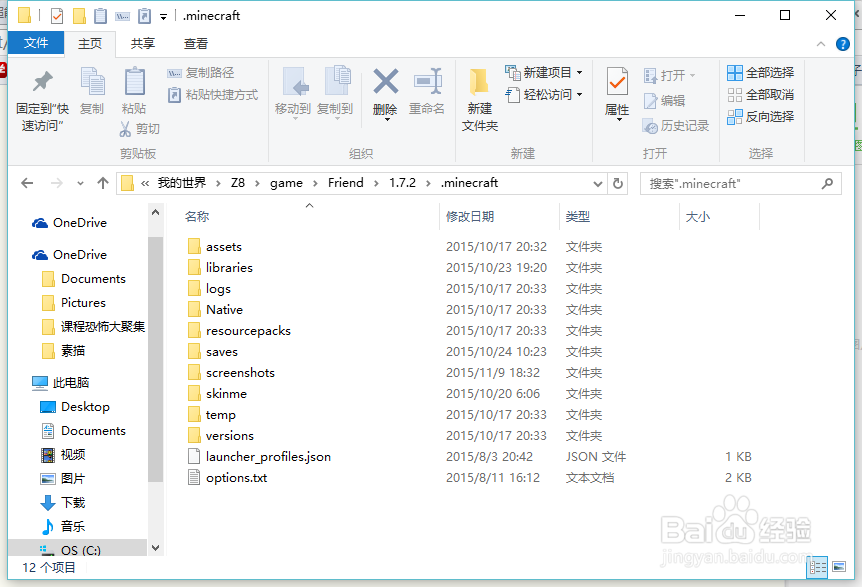The width and height of the screenshot is (862, 587).
Task: Select This PC (此电脑) in the sidebar
Action: tap(71, 383)
